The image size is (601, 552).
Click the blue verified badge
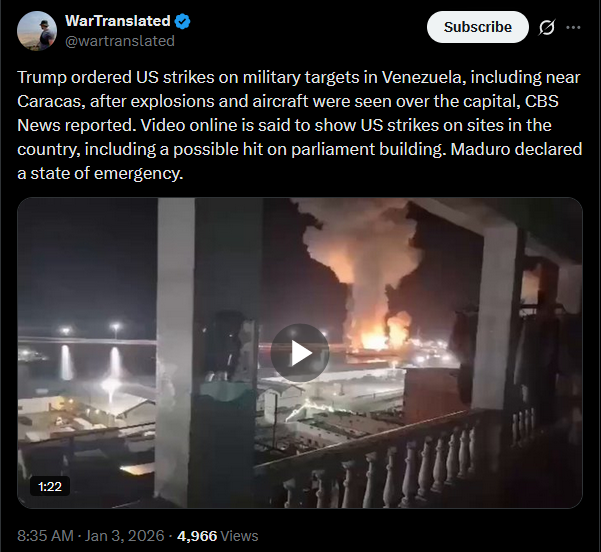[182, 21]
